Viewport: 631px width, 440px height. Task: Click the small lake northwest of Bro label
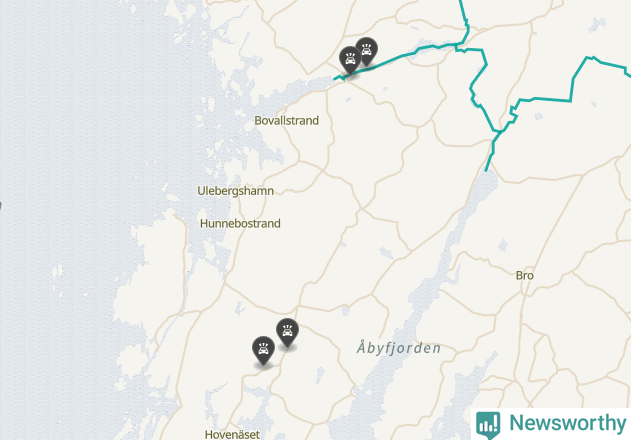(x=503, y=245)
